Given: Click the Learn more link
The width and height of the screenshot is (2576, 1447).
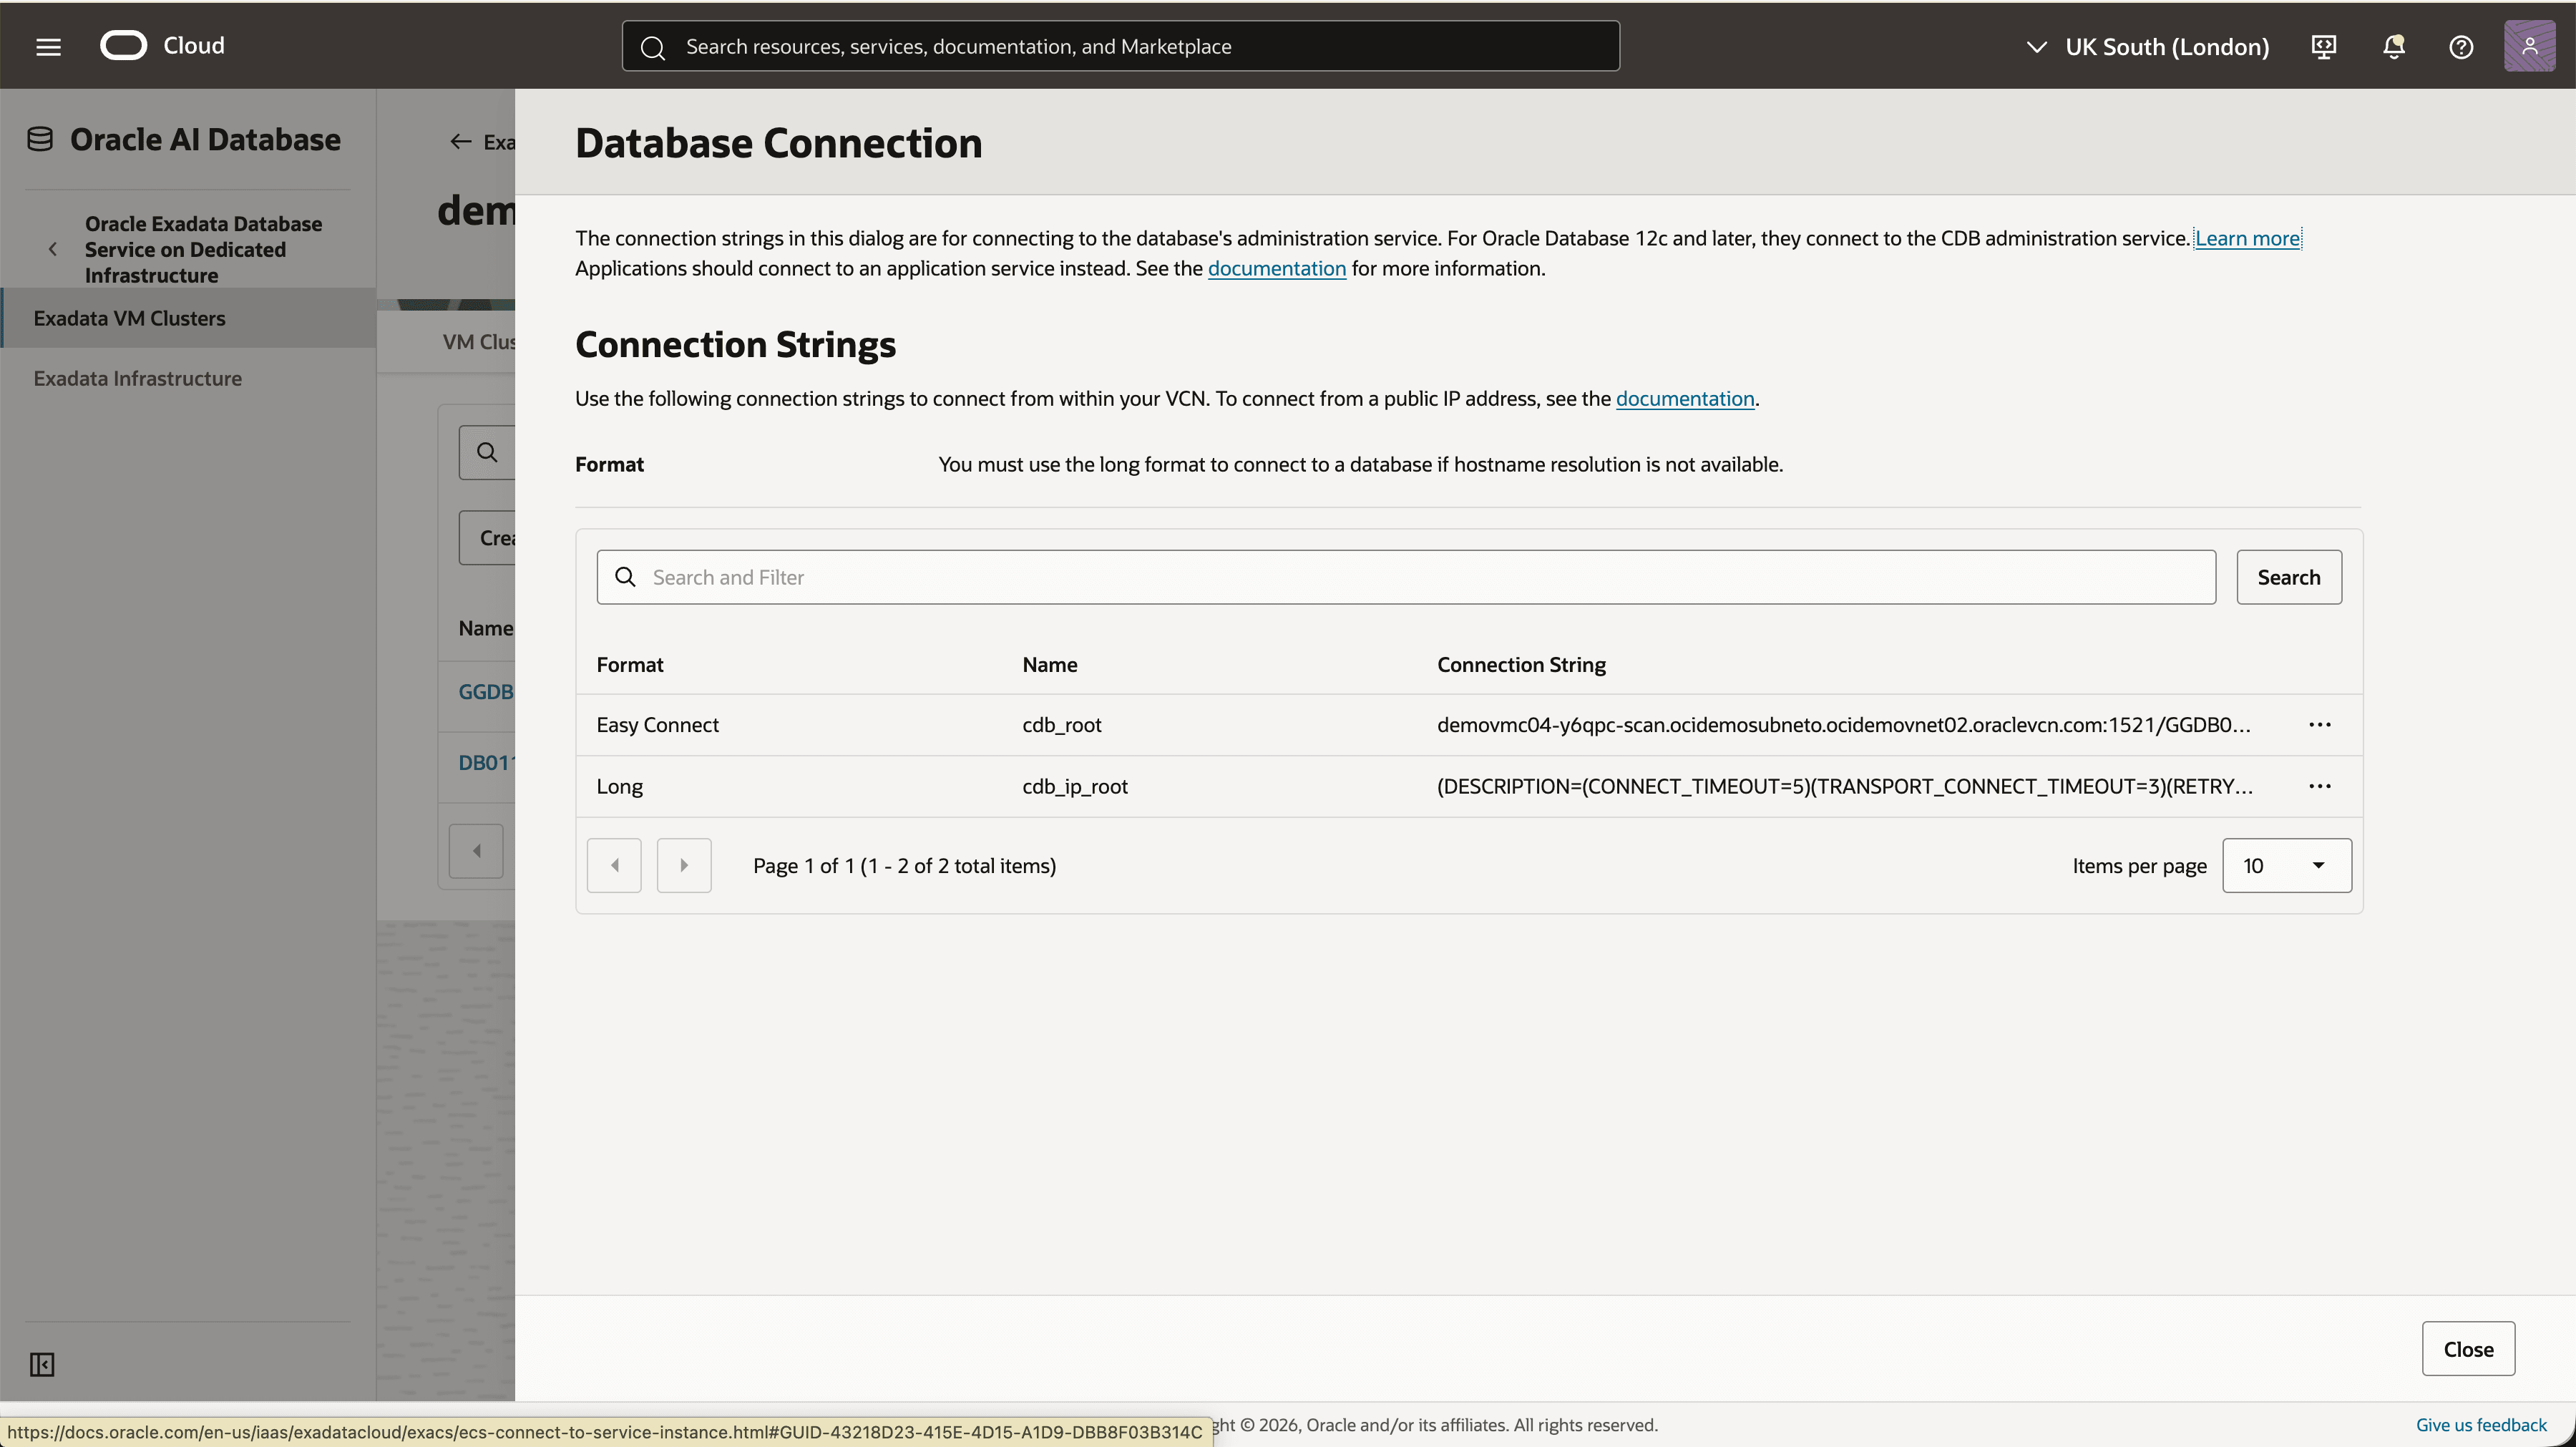Looking at the screenshot, I should tap(2248, 238).
